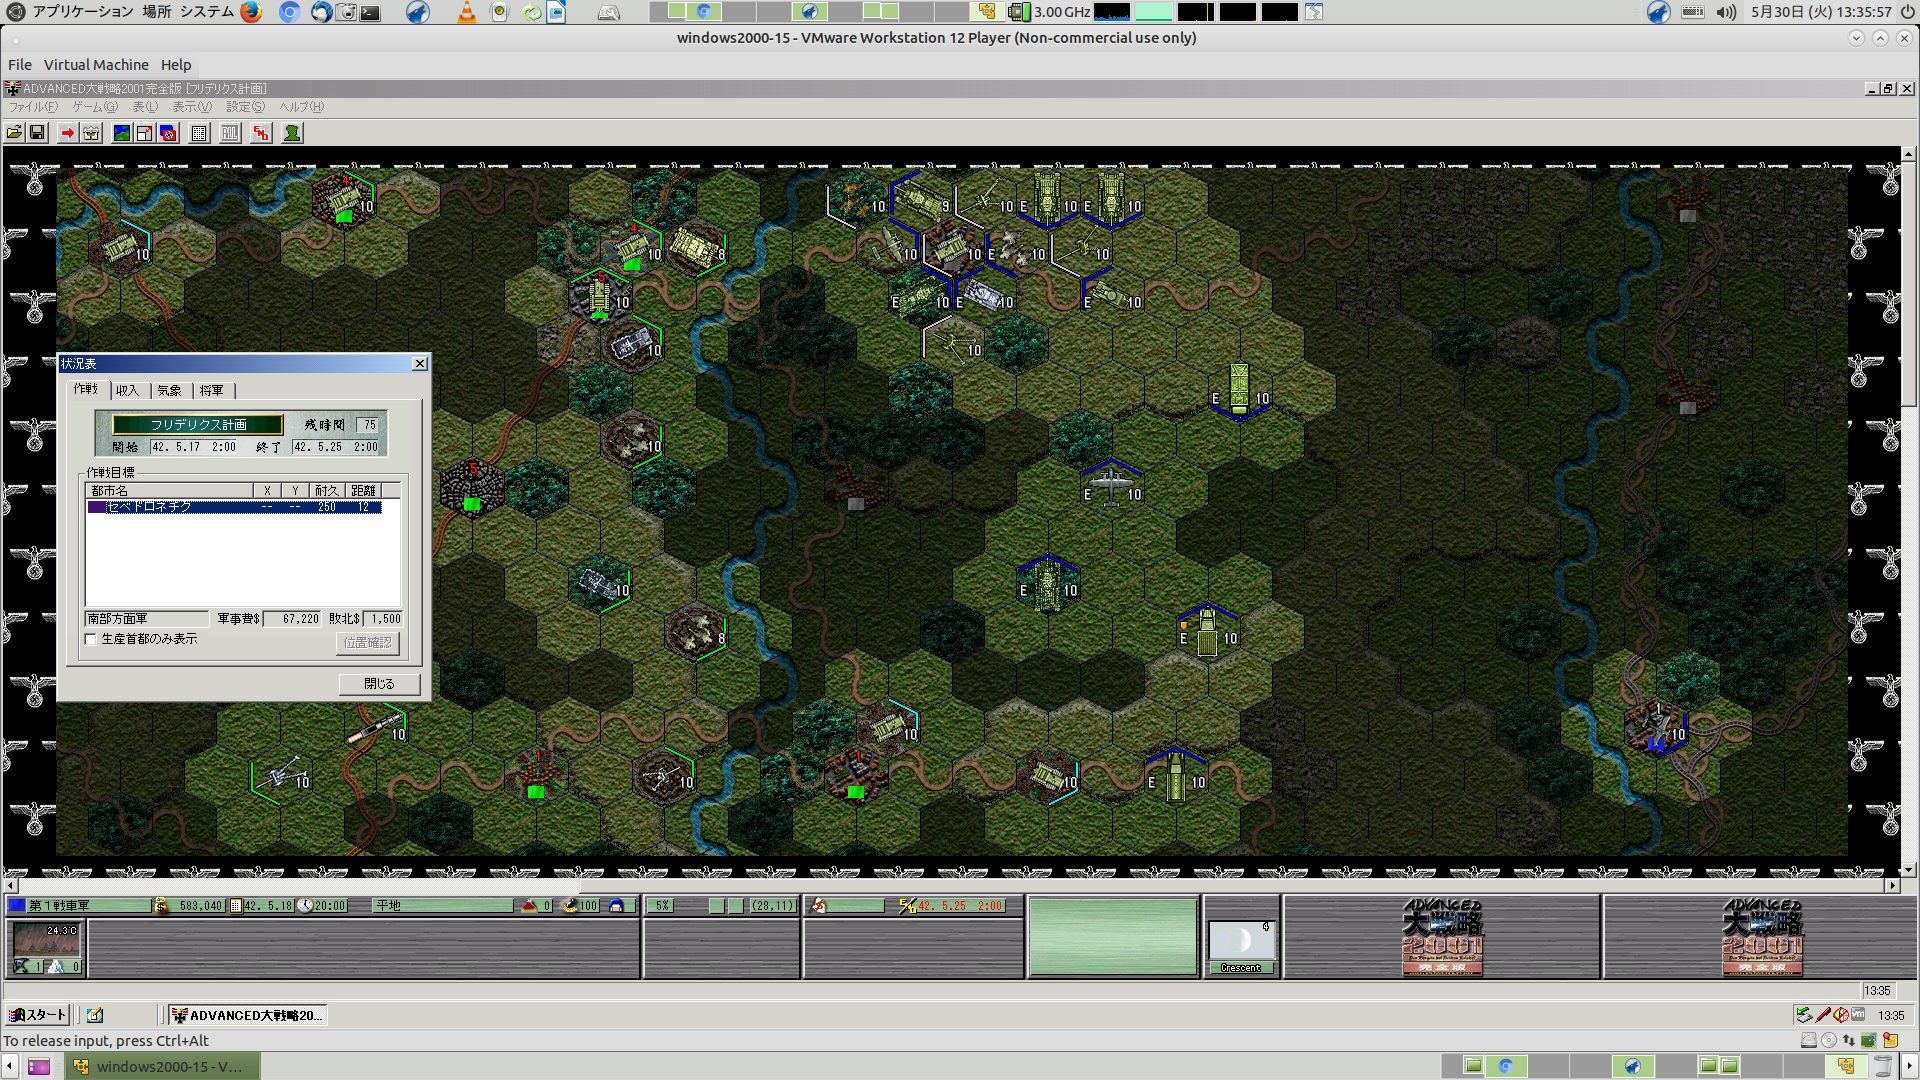Click the money bag funds icon in status bar
This screenshot has height=1080, width=1920.
pos(161,906)
